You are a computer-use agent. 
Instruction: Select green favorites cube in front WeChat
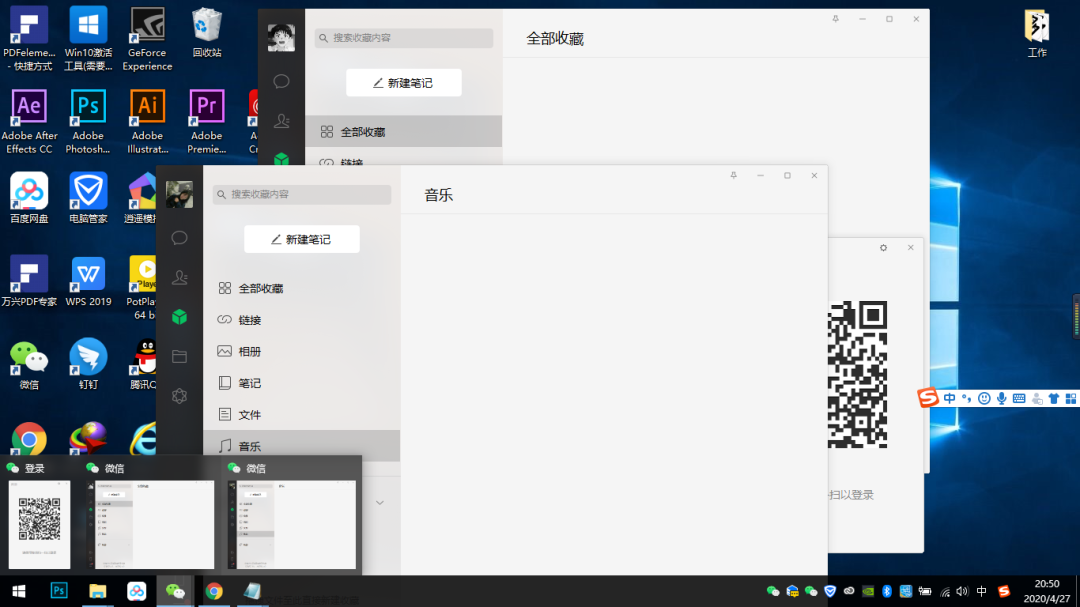[x=179, y=317]
